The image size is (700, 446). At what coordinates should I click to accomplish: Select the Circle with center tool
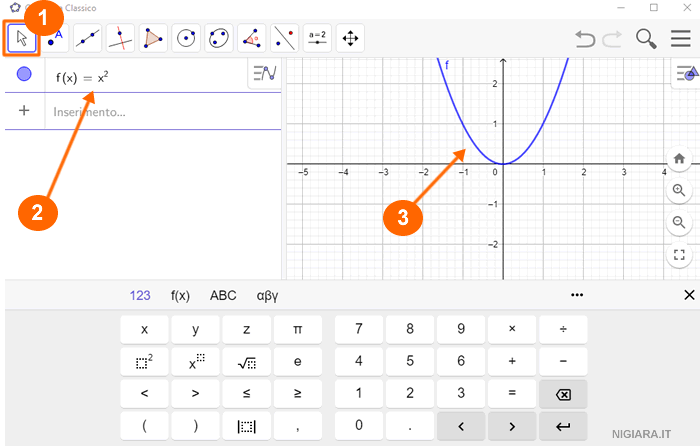pos(186,38)
